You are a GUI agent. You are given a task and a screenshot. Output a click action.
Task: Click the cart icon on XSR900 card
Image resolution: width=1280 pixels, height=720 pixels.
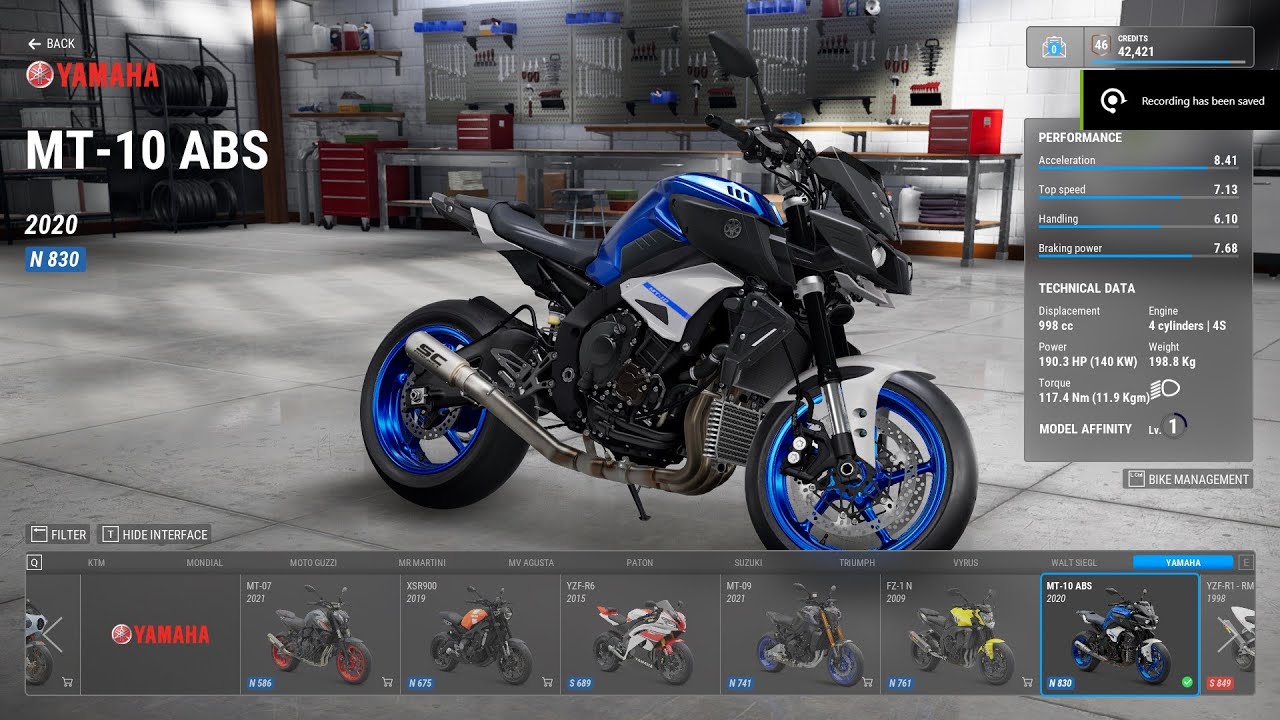point(547,683)
